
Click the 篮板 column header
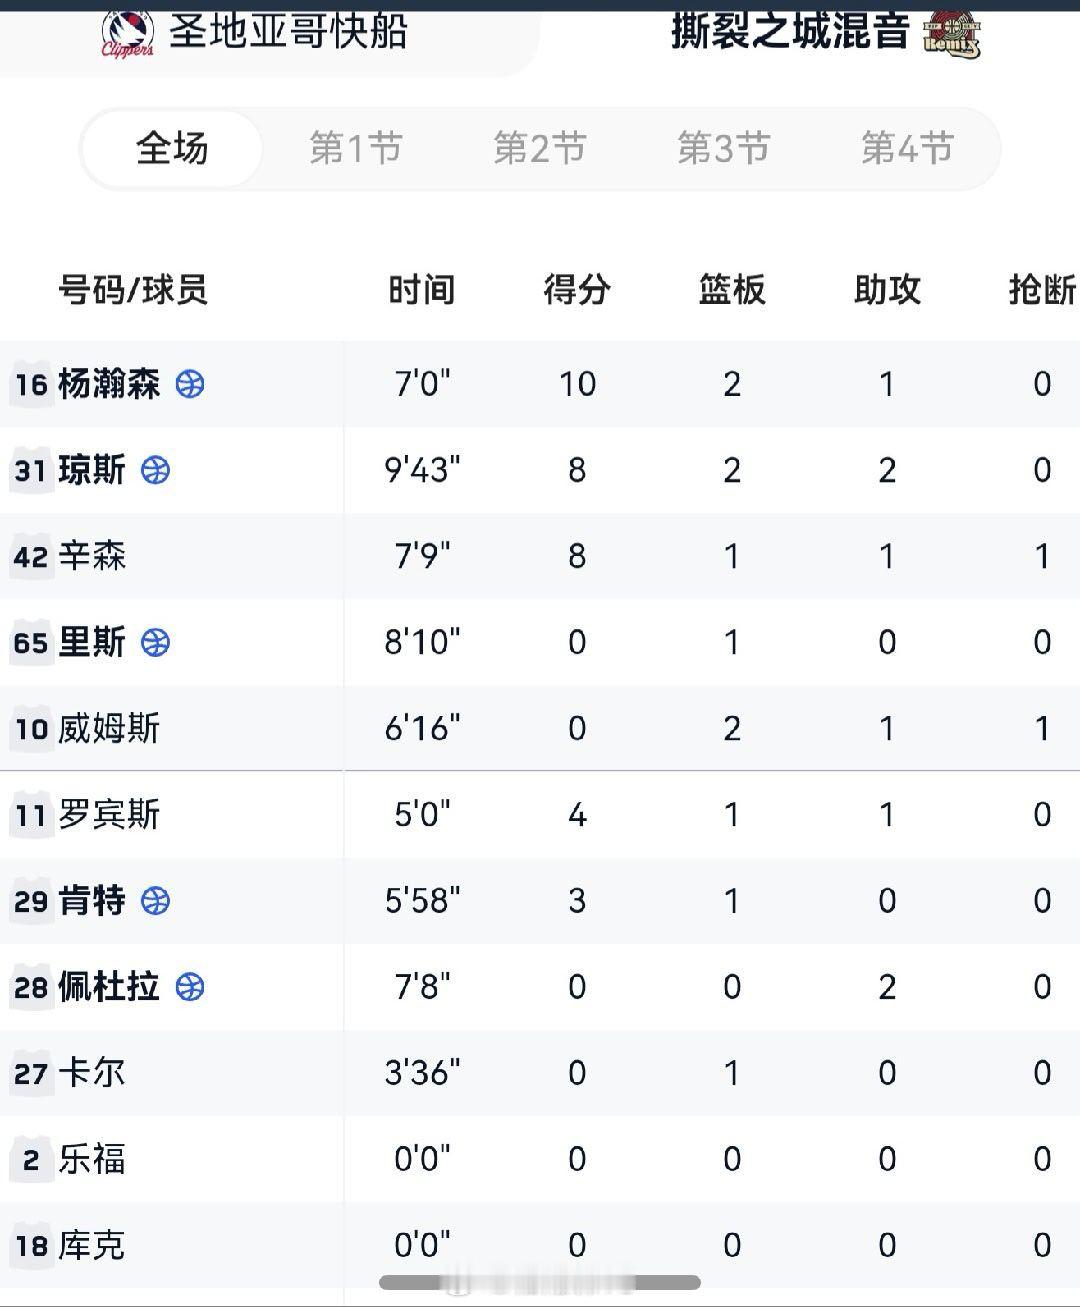732,290
